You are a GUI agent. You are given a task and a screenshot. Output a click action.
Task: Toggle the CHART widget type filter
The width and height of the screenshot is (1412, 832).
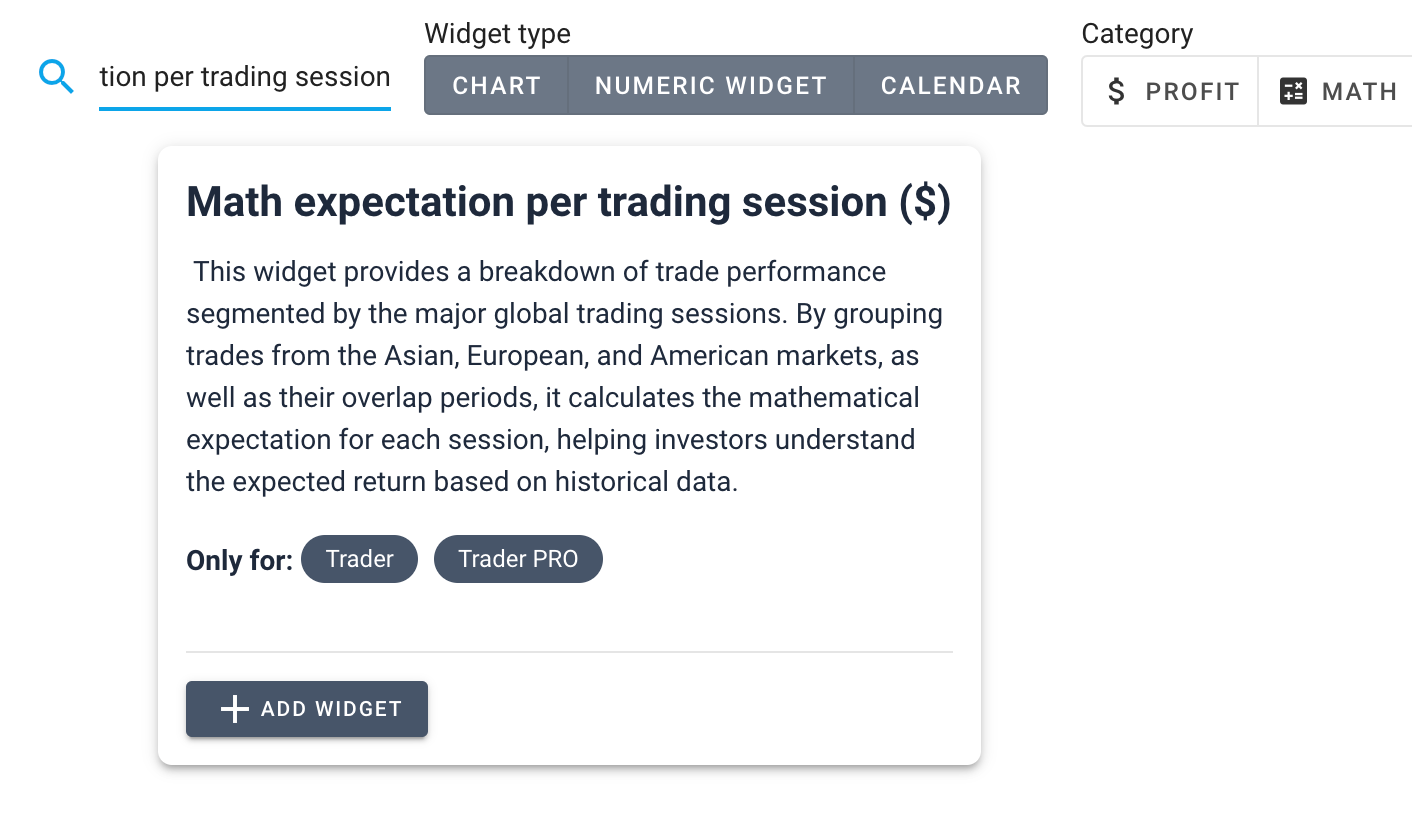coord(496,85)
